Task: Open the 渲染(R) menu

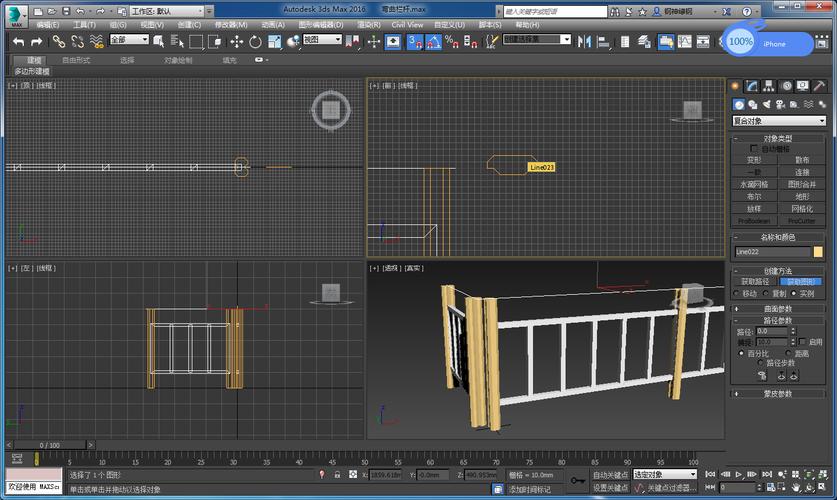Action: coord(368,24)
